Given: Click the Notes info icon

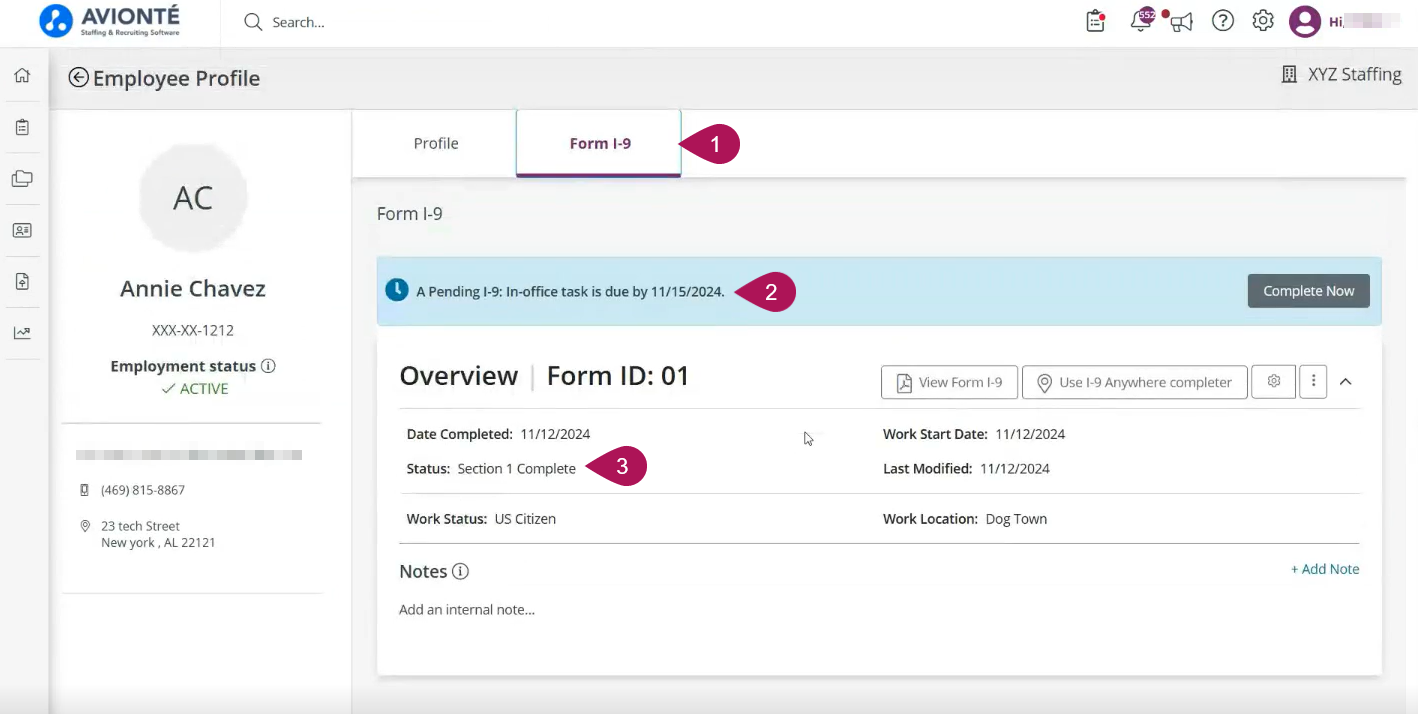Looking at the screenshot, I should click(460, 572).
